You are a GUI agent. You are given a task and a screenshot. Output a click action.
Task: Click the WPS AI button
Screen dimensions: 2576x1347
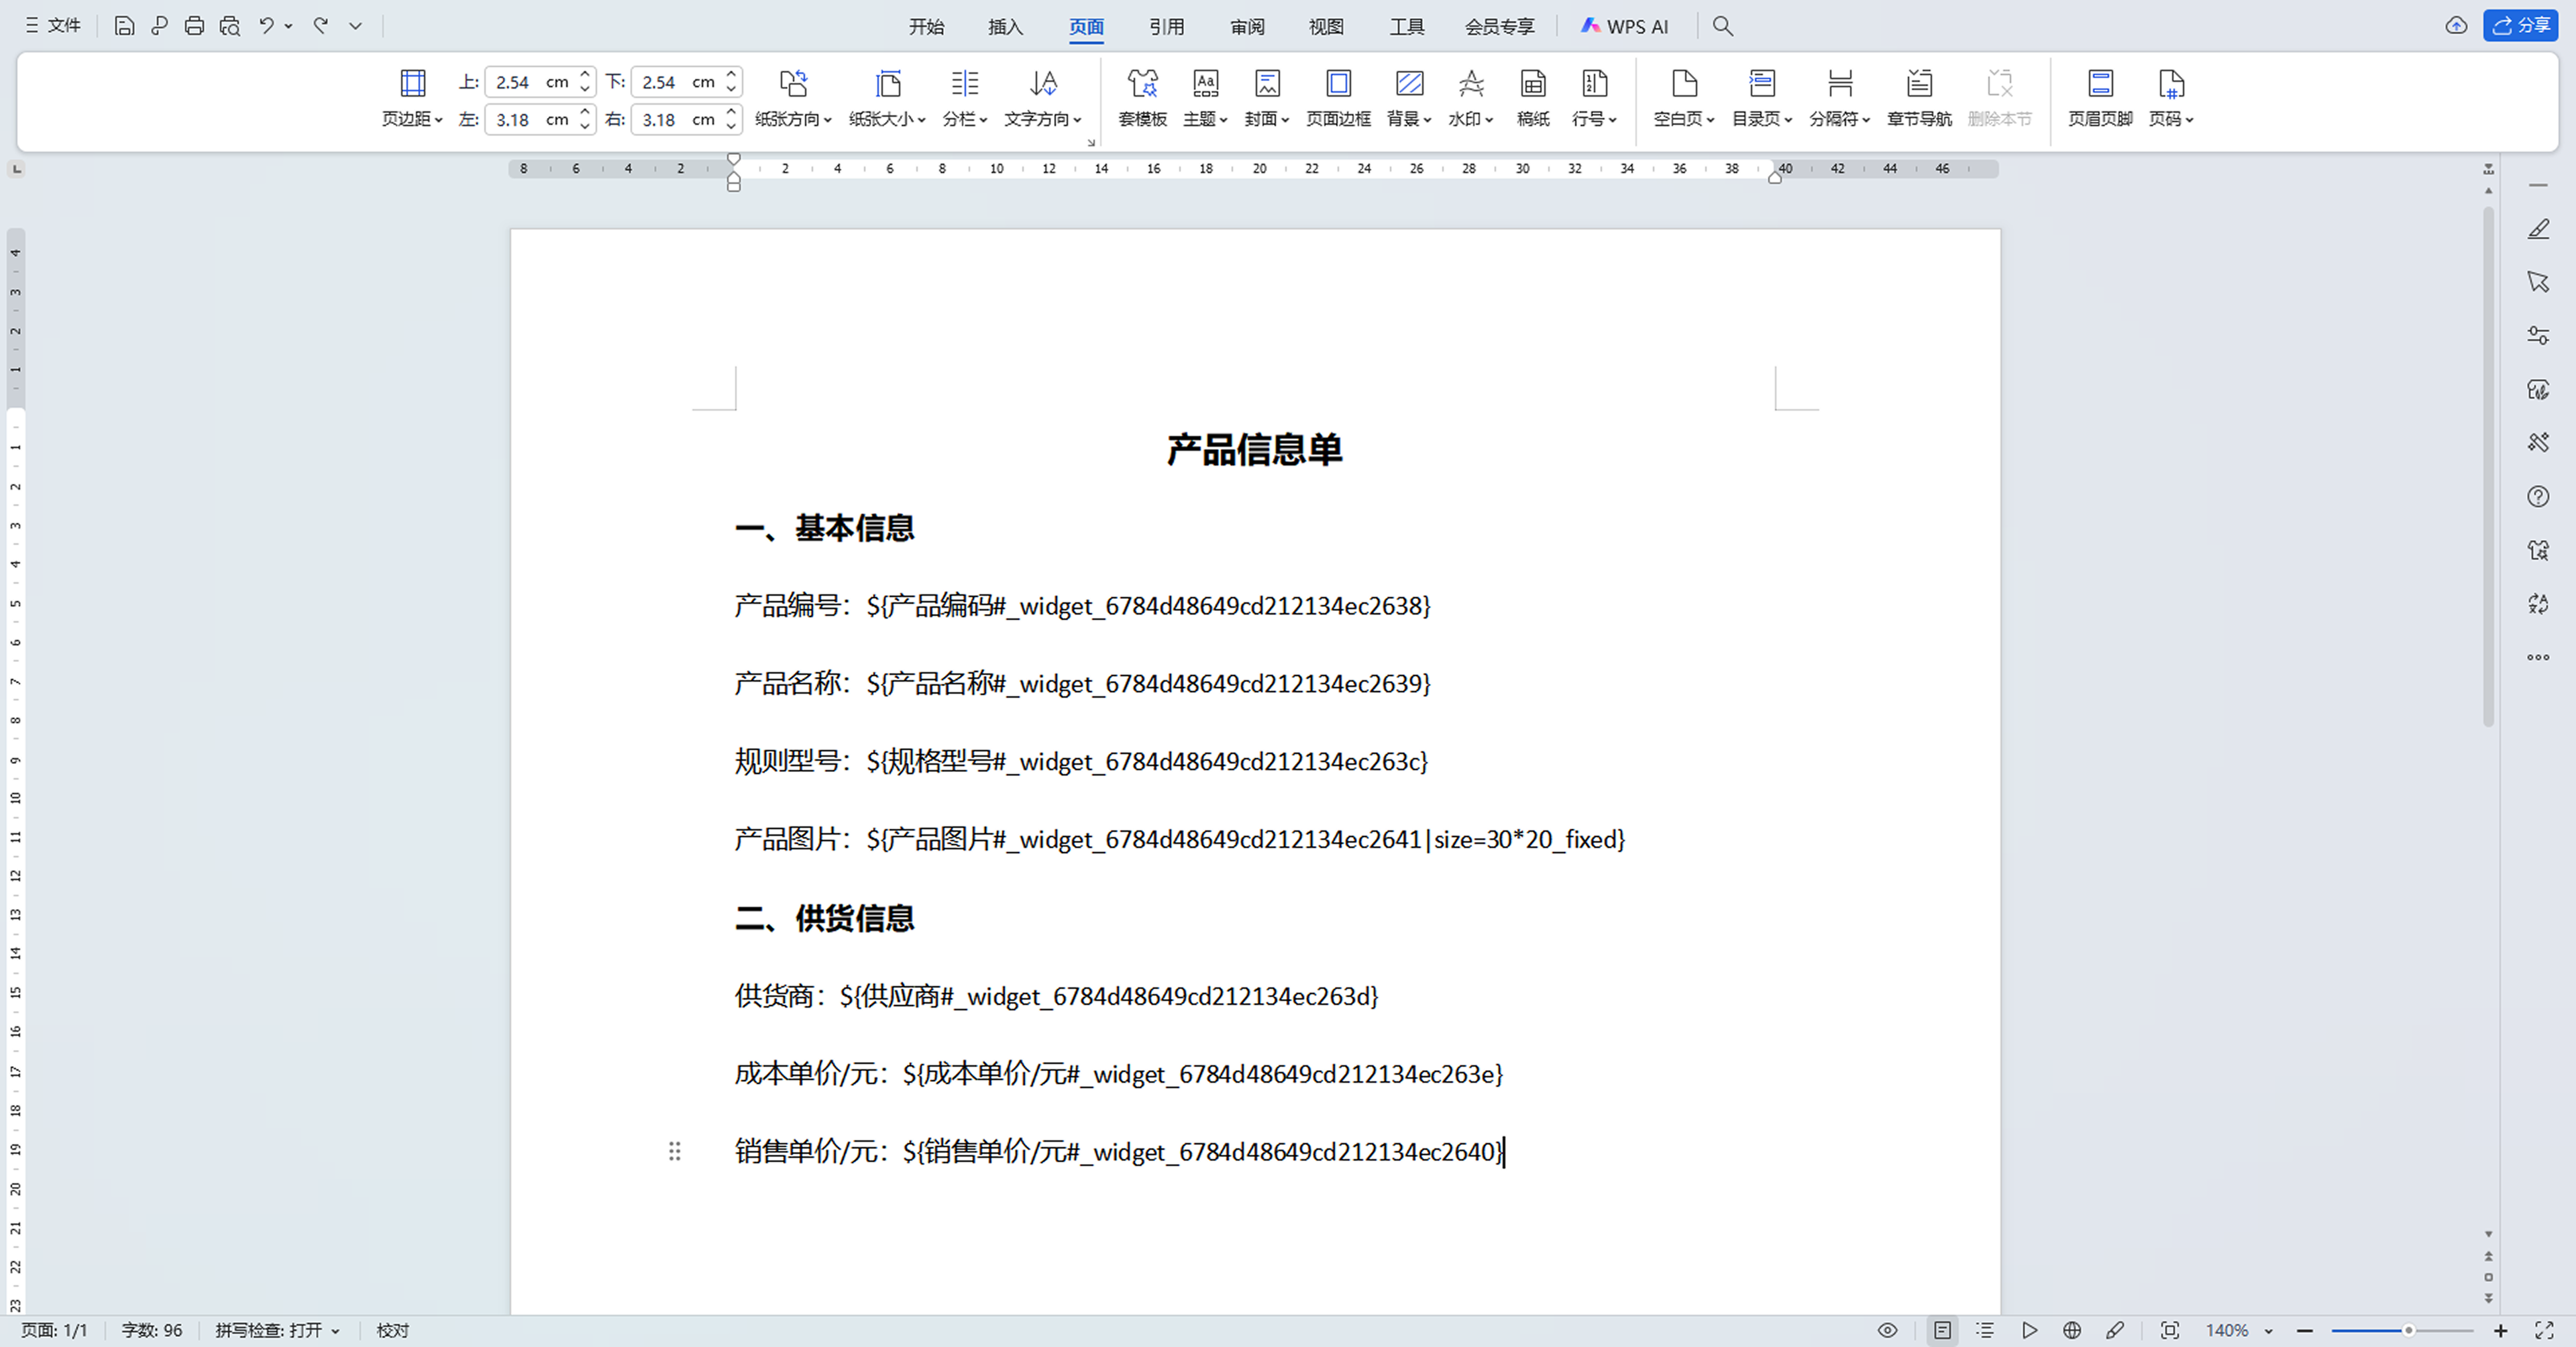[1625, 27]
